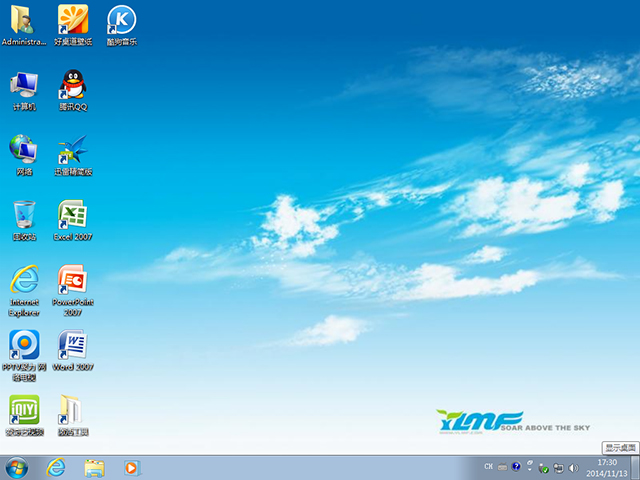Launch media player pinned on taskbar
The image size is (640, 480).
click(x=131, y=467)
